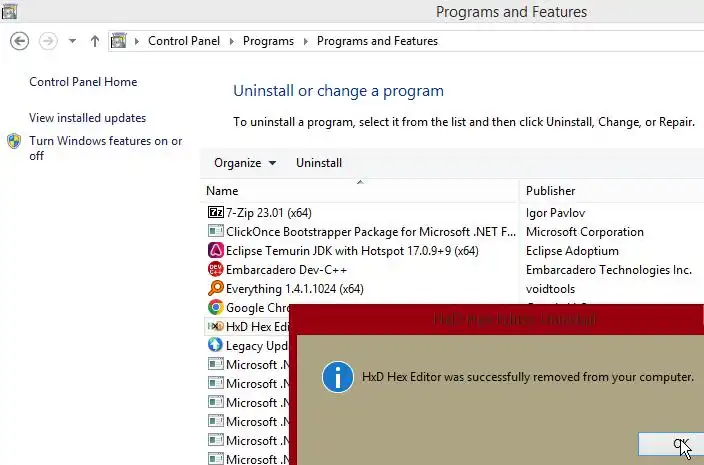Select the voidtools publisher cell
The image size is (704, 465).
550,289
